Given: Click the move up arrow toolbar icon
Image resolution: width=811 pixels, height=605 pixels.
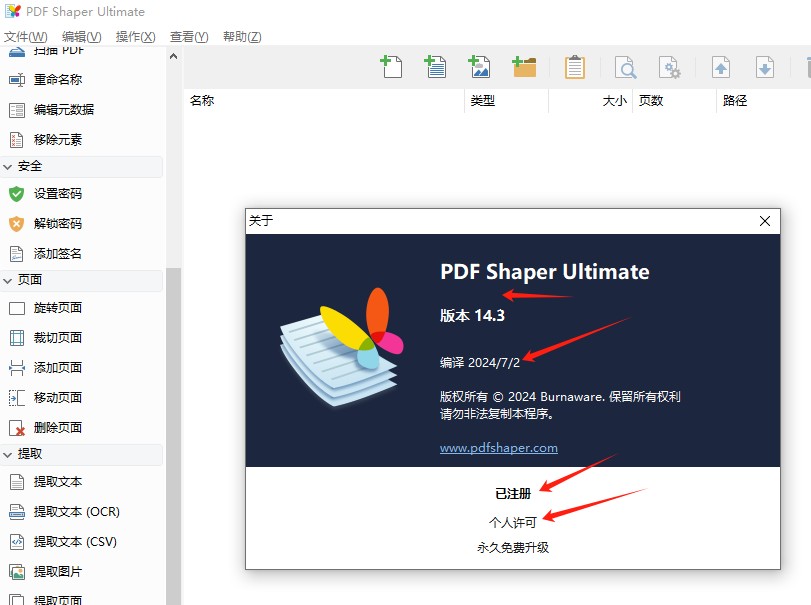Looking at the screenshot, I should tap(720, 67).
